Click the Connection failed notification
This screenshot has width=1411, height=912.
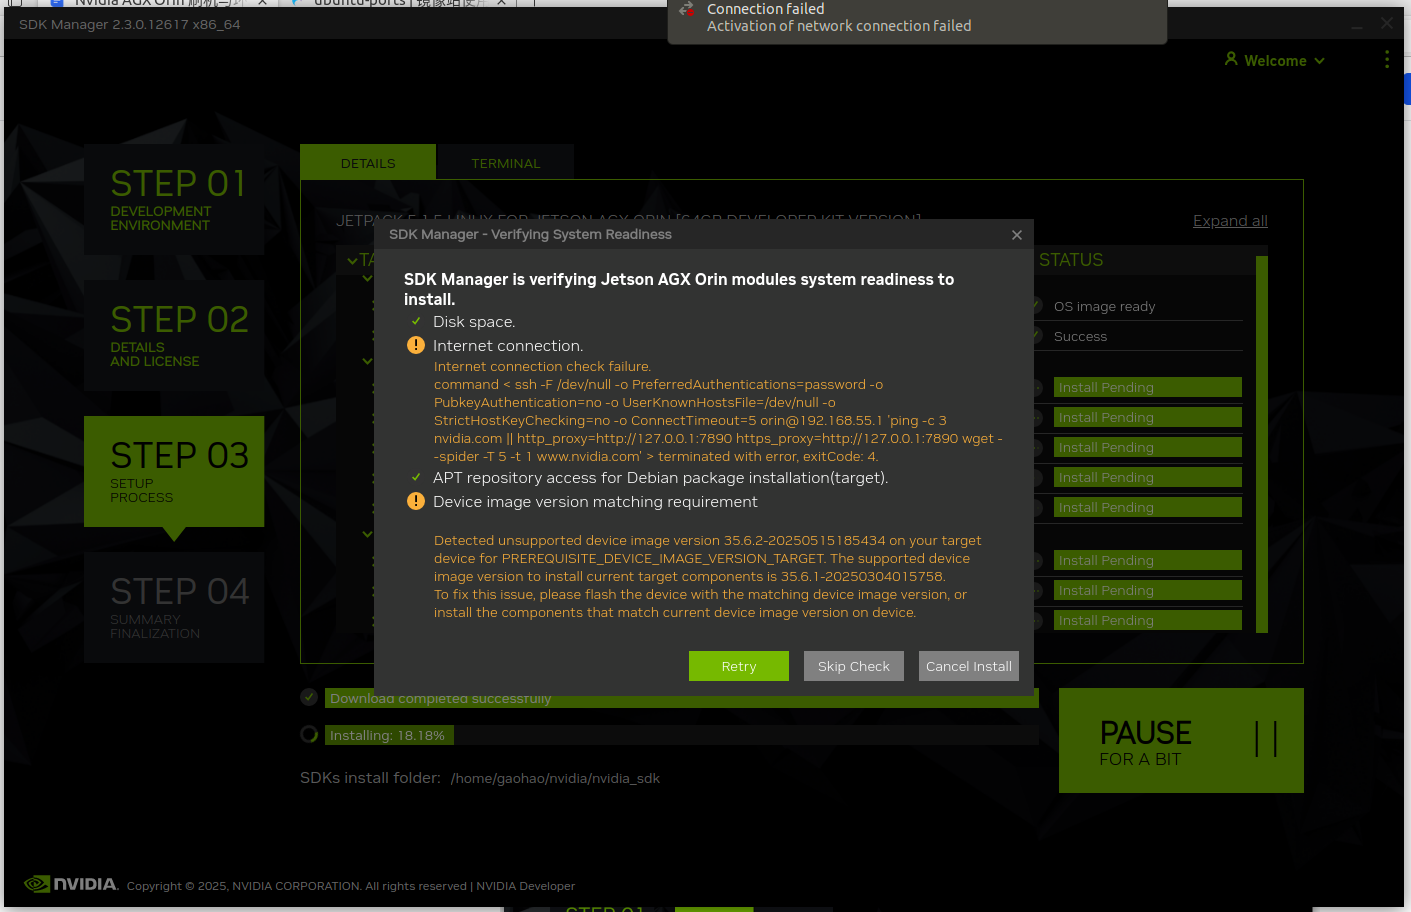tap(917, 20)
